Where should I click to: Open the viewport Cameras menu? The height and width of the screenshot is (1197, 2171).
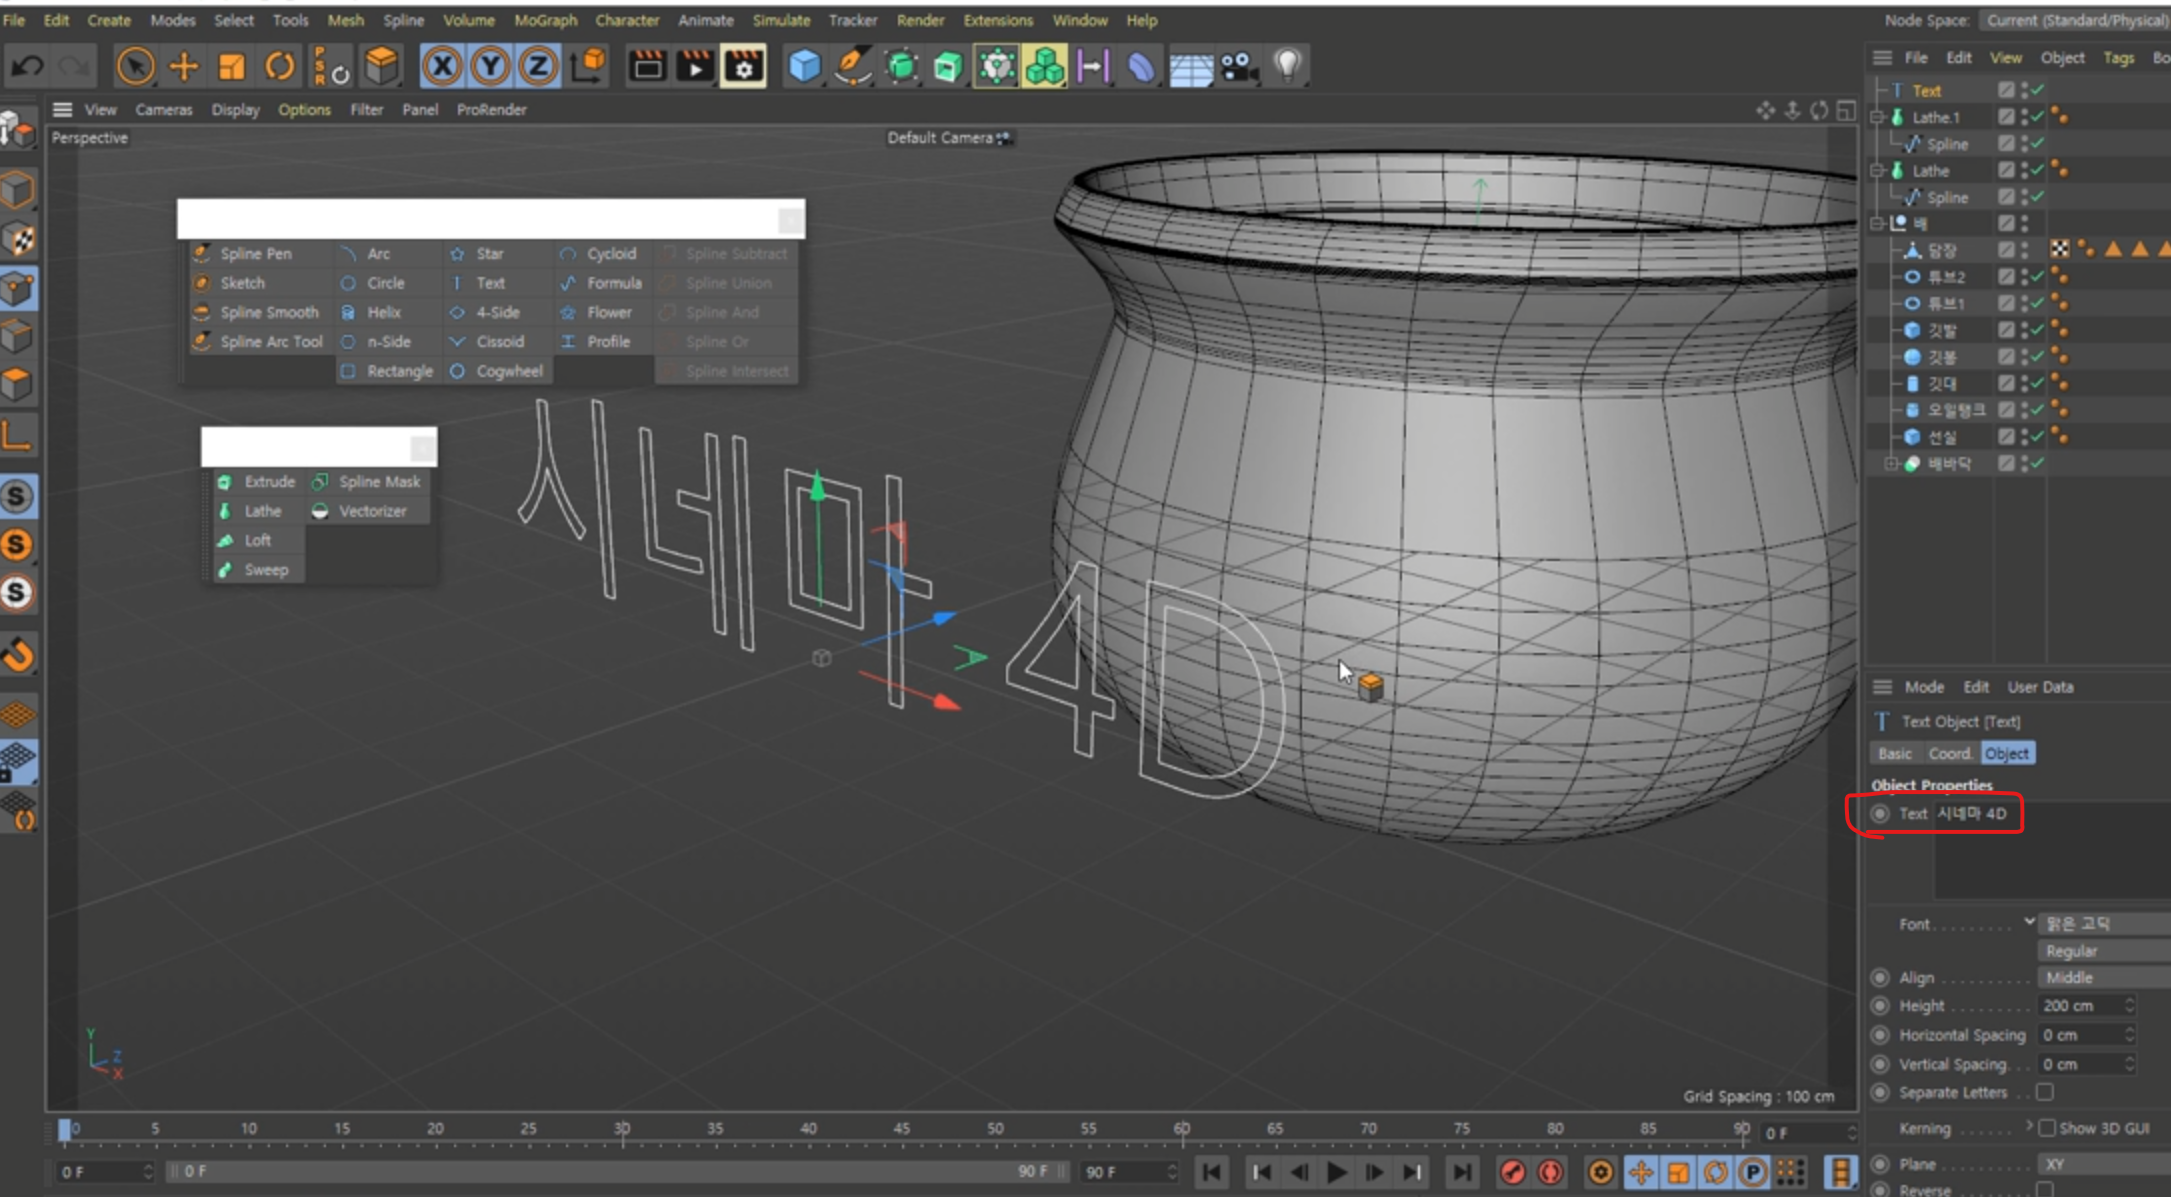coord(163,110)
